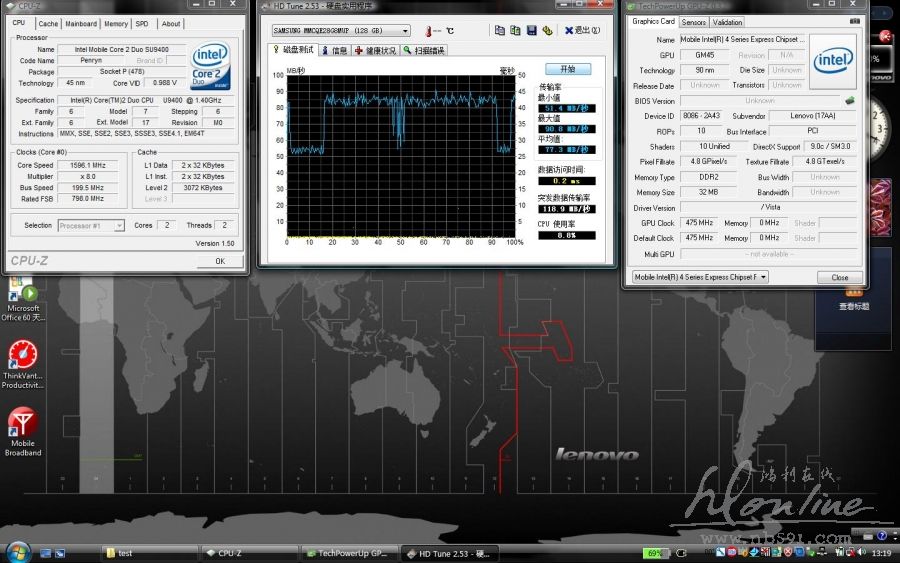Click the first copy icon in HD Tune toolbar
This screenshot has width=900, height=563.
point(500,30)
